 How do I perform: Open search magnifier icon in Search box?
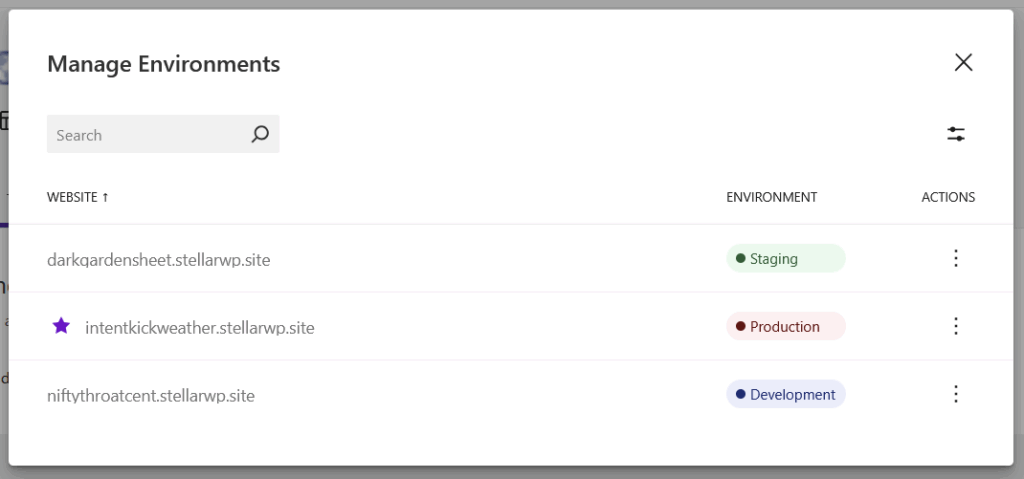(x=260, y=134)
